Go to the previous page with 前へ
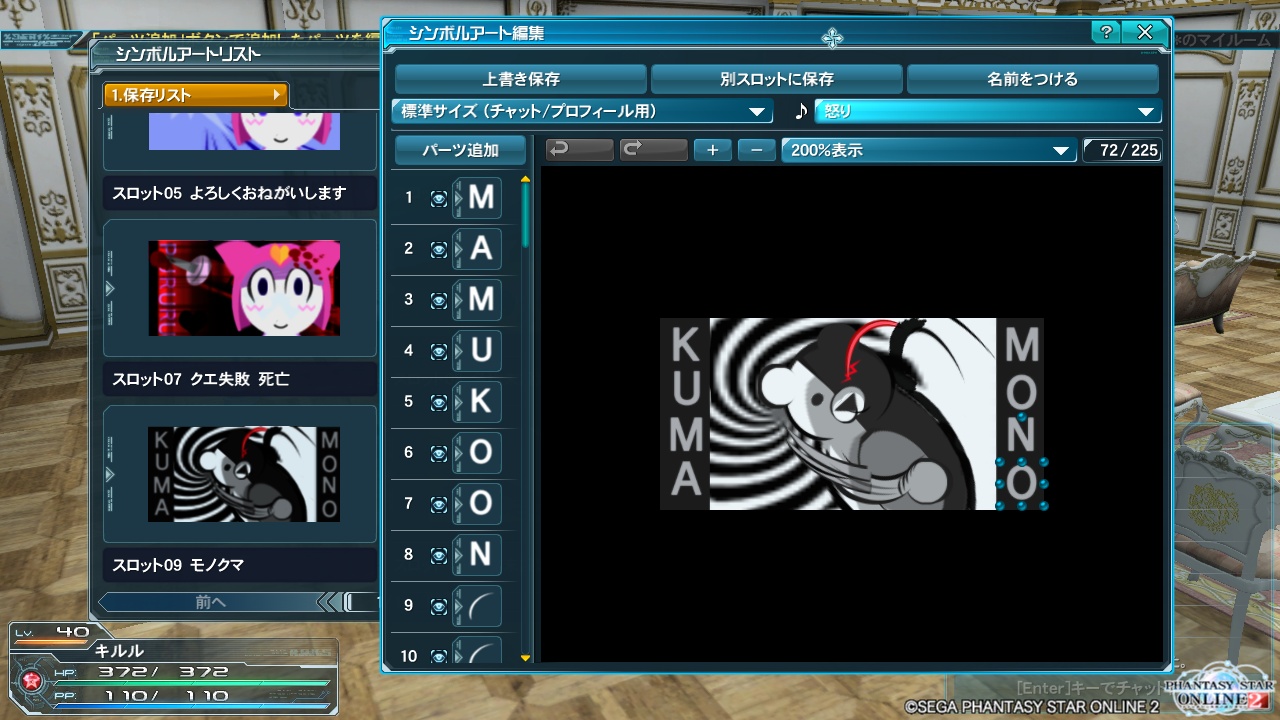Viewport: 1280px width, 720px height. pos(211,602)
